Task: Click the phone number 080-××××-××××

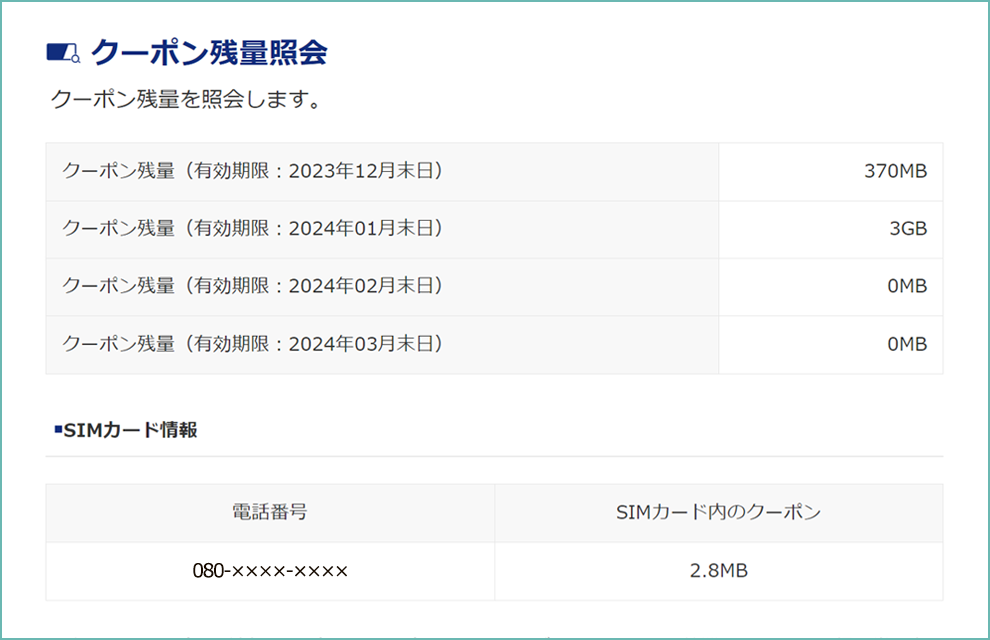Action: [x=270, y=571]
